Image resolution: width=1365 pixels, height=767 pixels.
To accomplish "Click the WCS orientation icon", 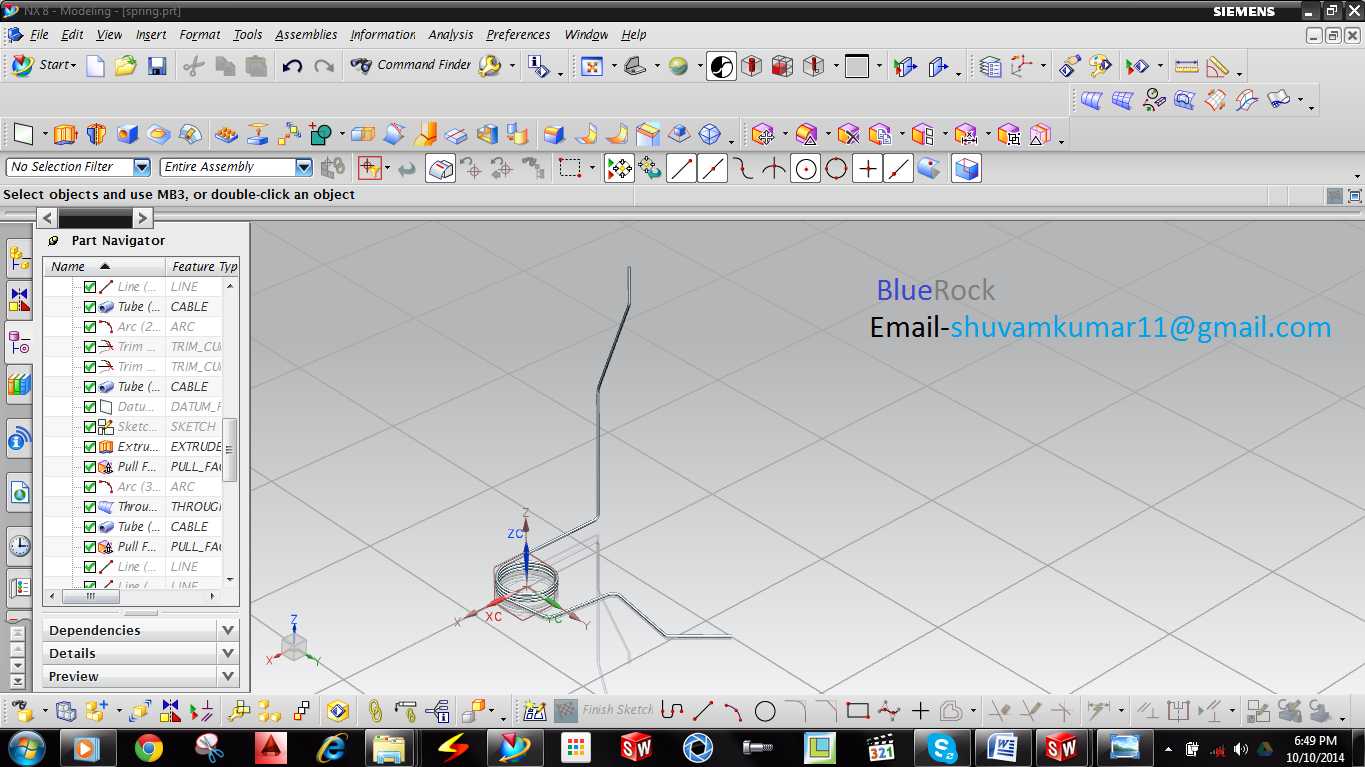I will pos(1021,67).
